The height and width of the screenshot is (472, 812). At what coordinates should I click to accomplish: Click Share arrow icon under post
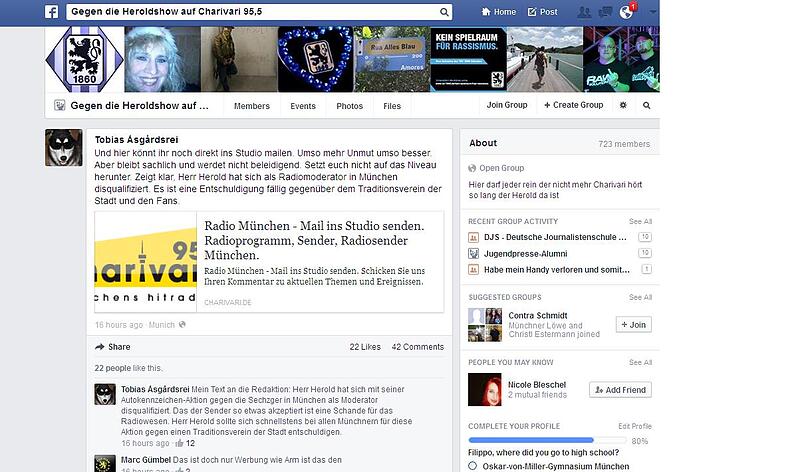click(x=99, y=347)
